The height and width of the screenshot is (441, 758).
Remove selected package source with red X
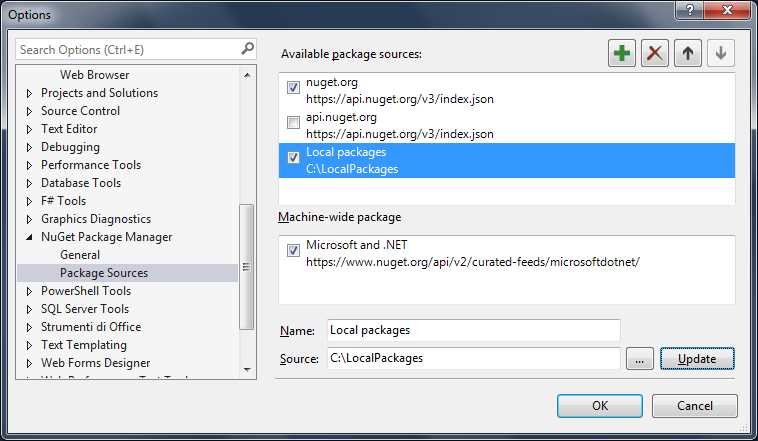click(x=655, y=53)
